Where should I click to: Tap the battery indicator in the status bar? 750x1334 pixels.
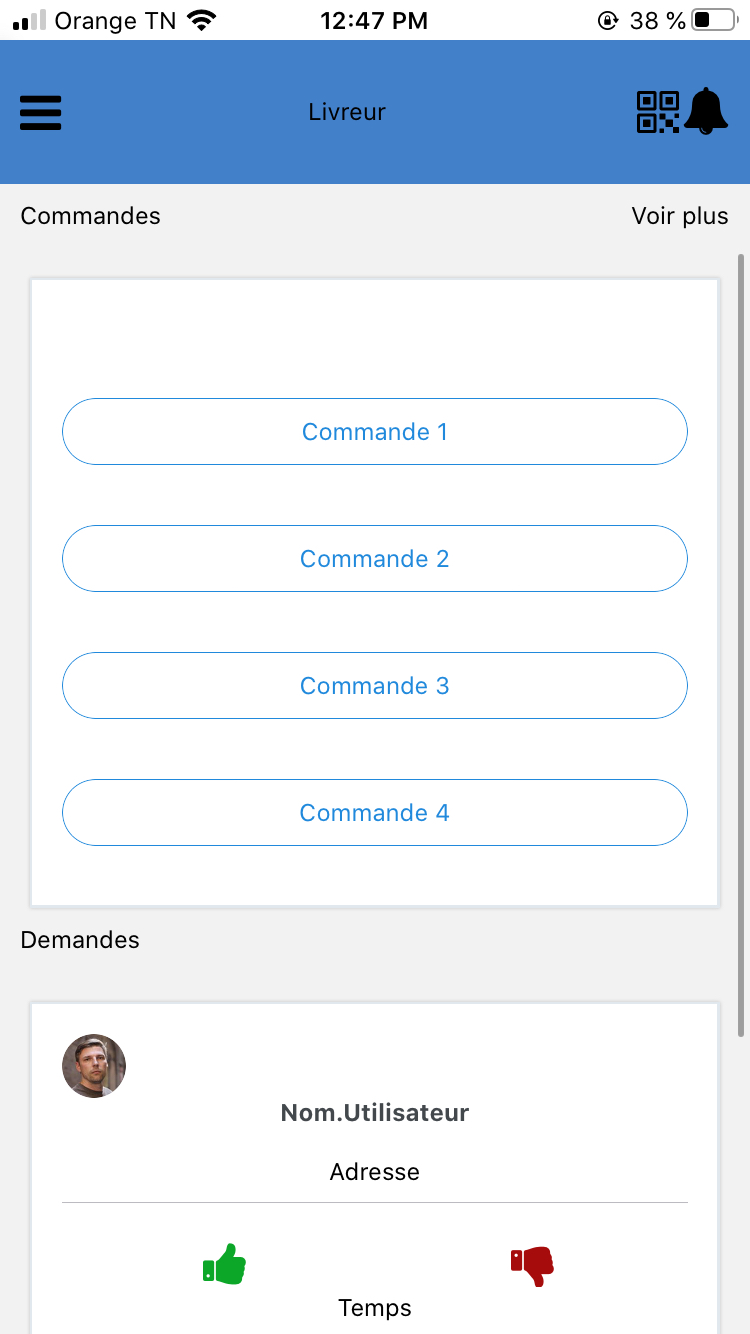pos(712,17)
